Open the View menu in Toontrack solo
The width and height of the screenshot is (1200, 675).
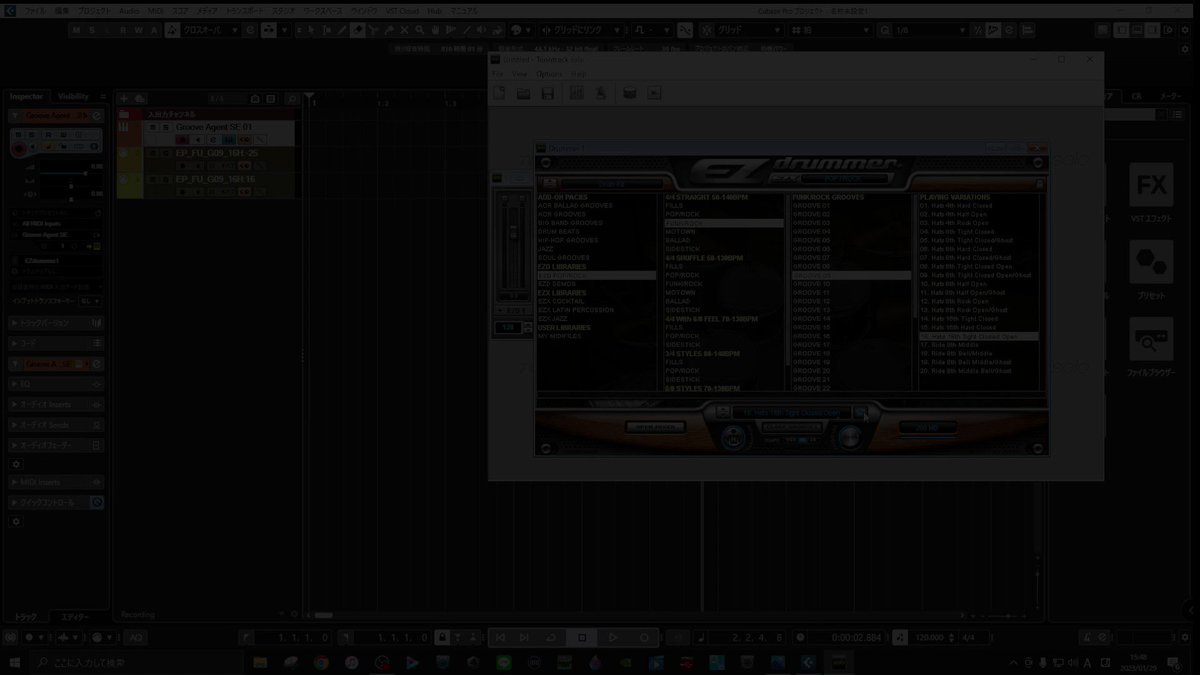[x=519, y=74]
